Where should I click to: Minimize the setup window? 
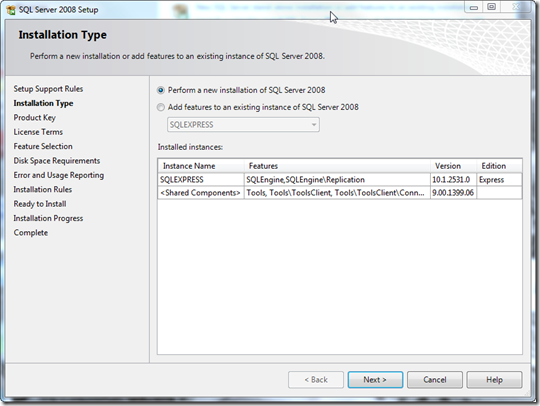click(x=474, y=7)
